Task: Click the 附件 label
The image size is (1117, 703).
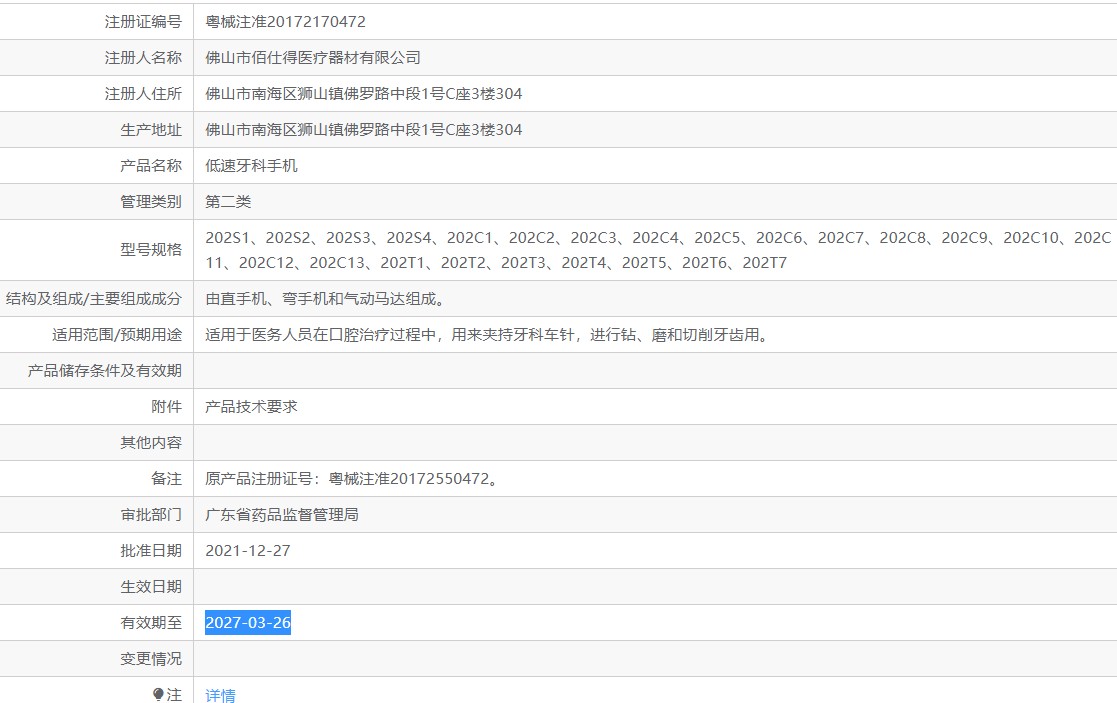Action: (x=167, y=407)
